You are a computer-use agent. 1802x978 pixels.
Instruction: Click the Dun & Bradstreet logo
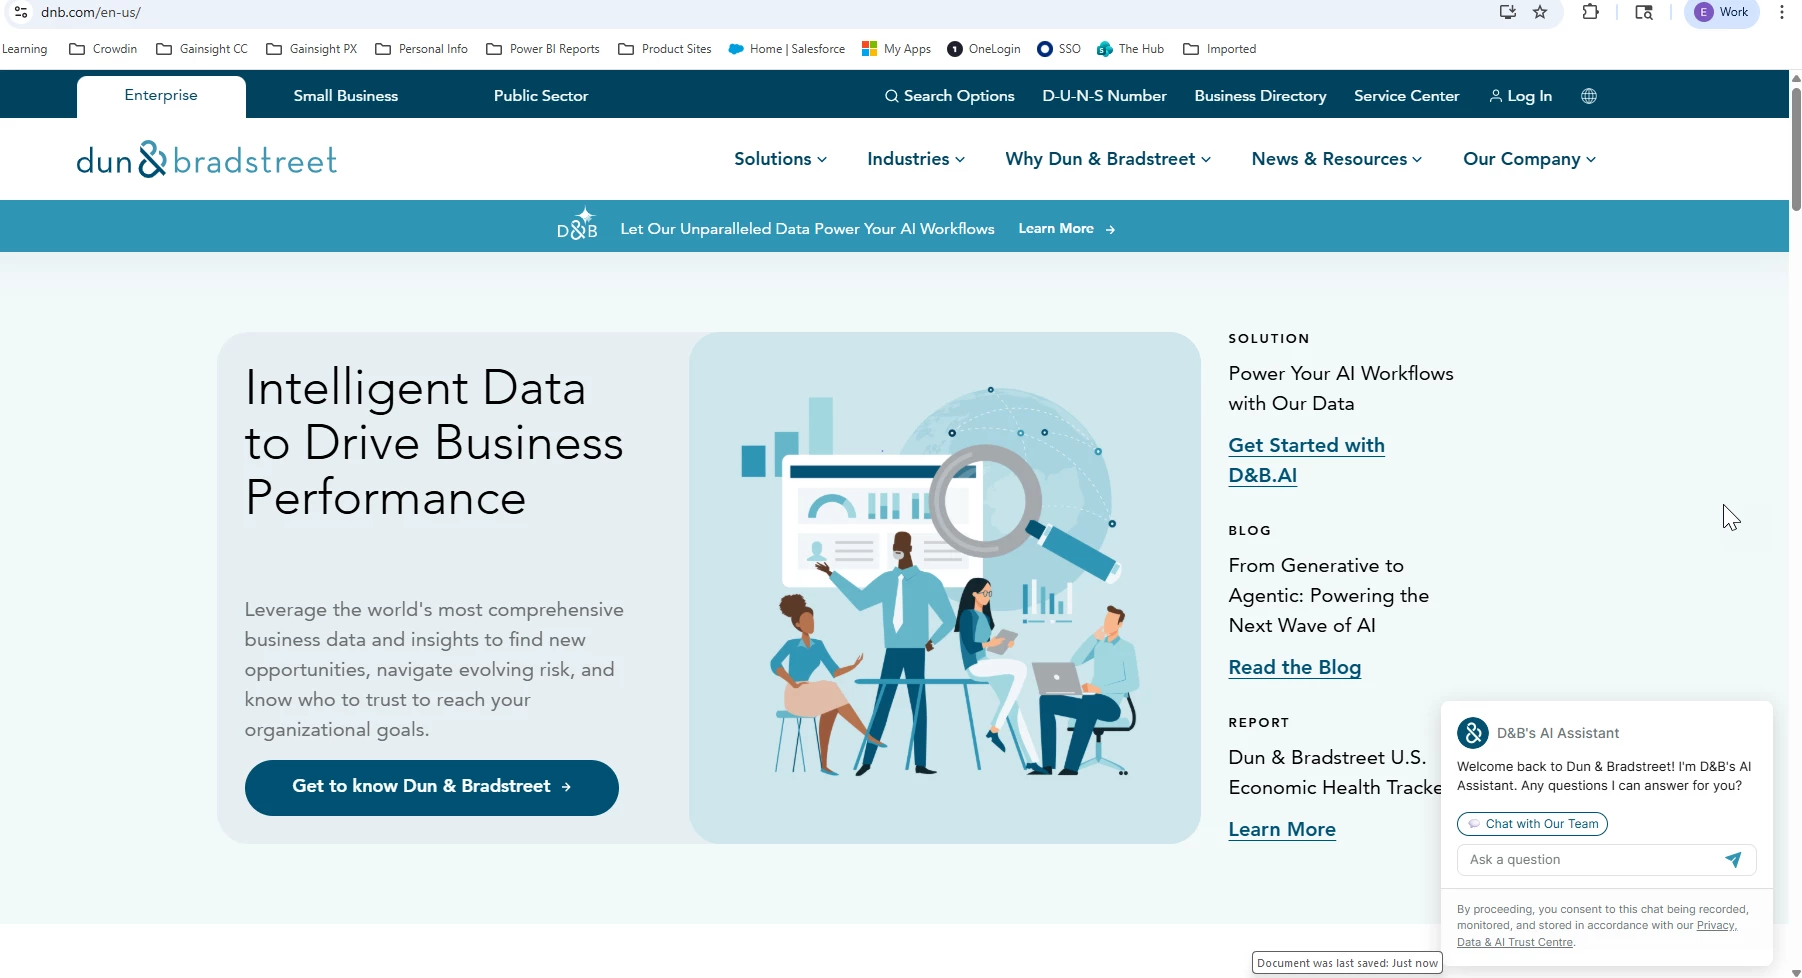click(x=207, y=160)
